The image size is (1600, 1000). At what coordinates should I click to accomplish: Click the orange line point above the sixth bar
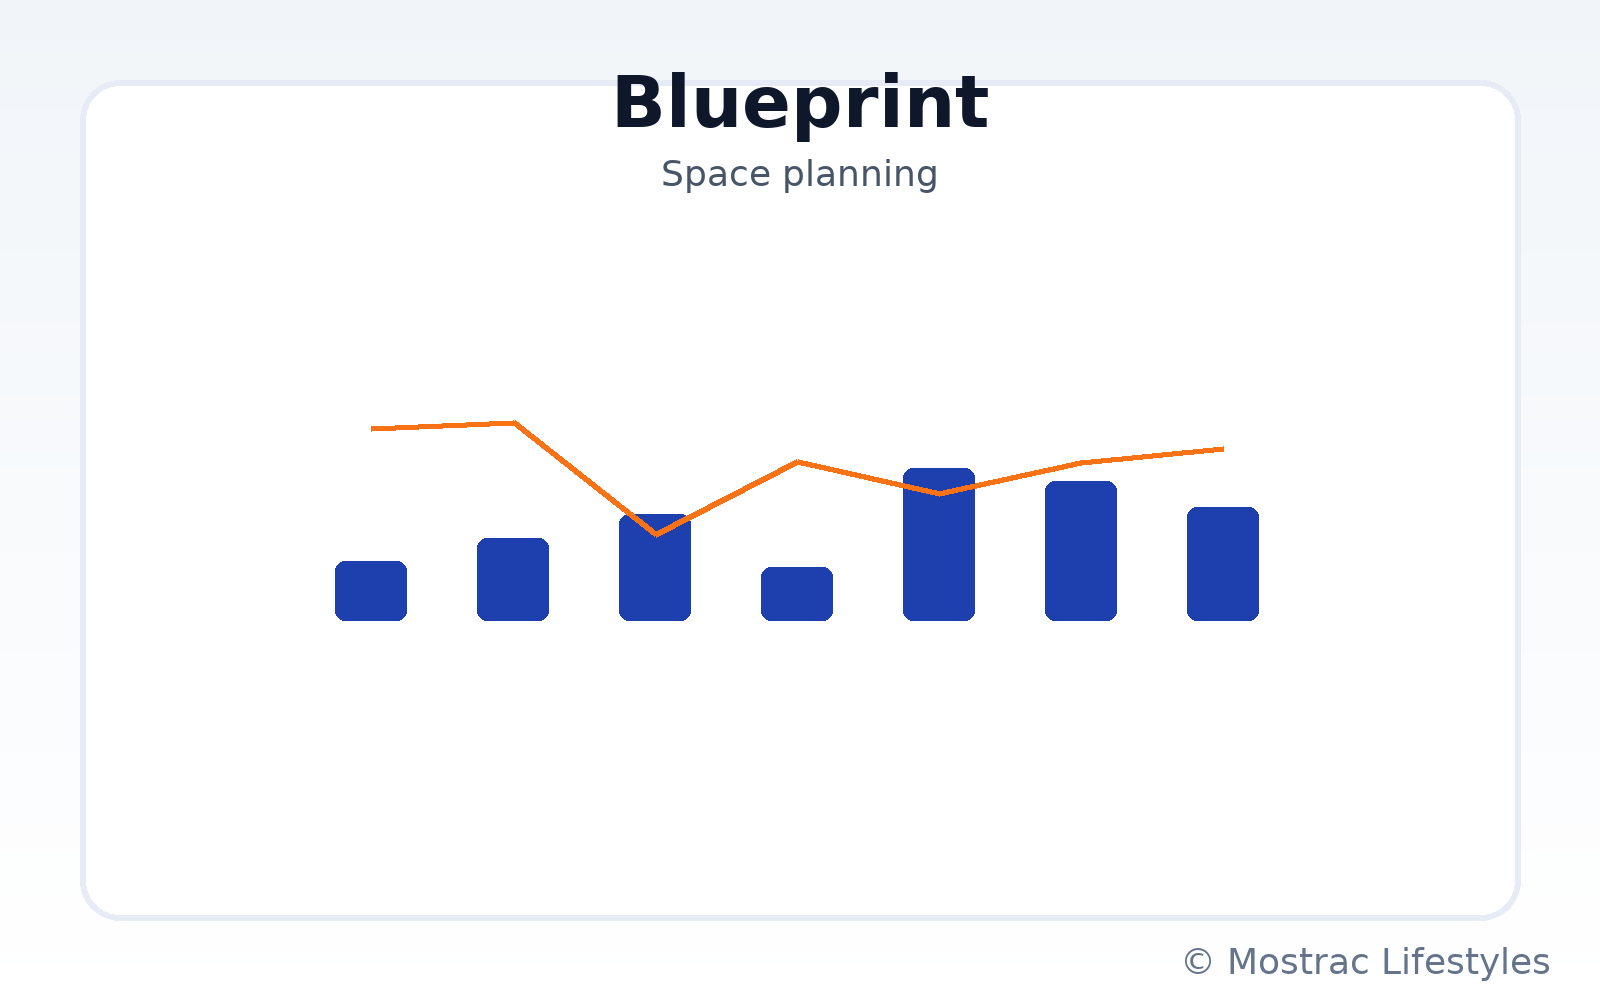(1081, 463)
